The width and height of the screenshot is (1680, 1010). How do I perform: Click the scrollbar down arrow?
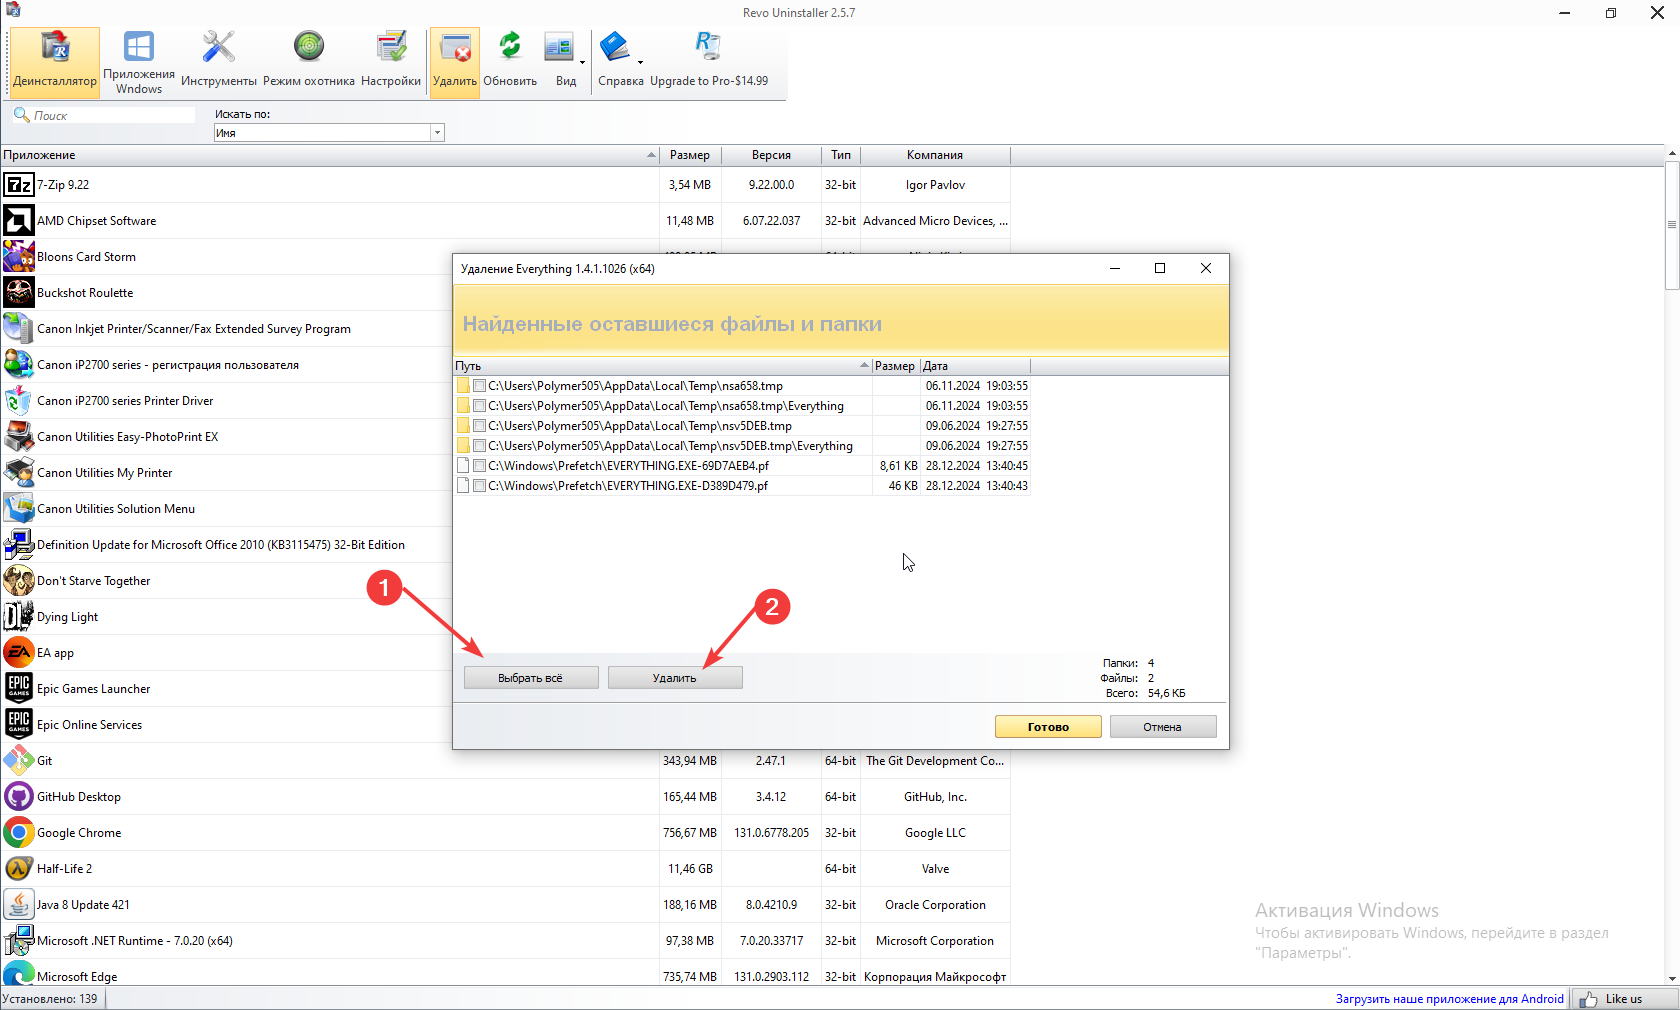point(1671,979)
